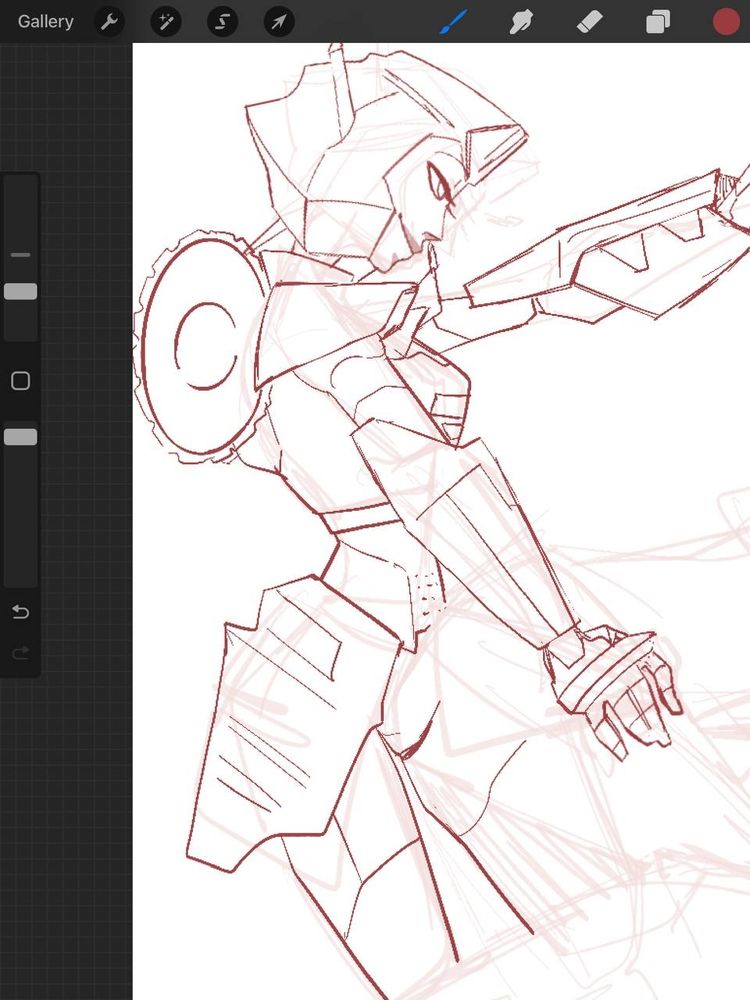Open the Layers panel
Viewport: 750px width, 1000px height.
[658, 22]
